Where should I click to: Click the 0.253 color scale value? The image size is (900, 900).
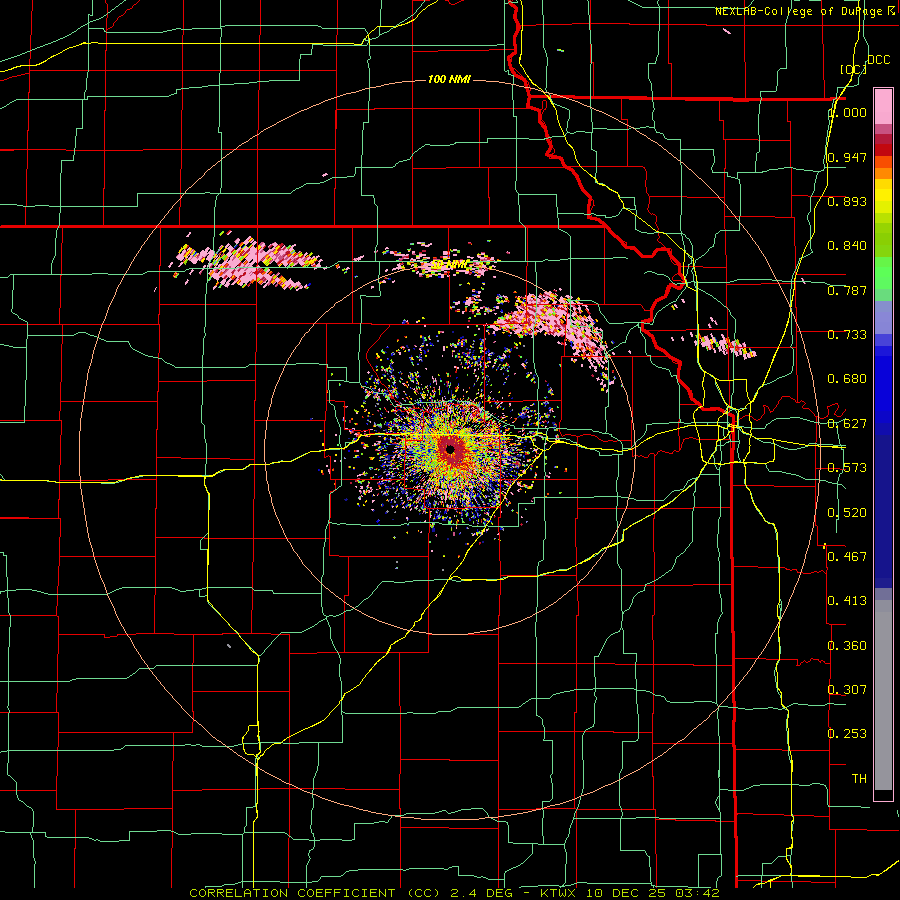[847, 734]
